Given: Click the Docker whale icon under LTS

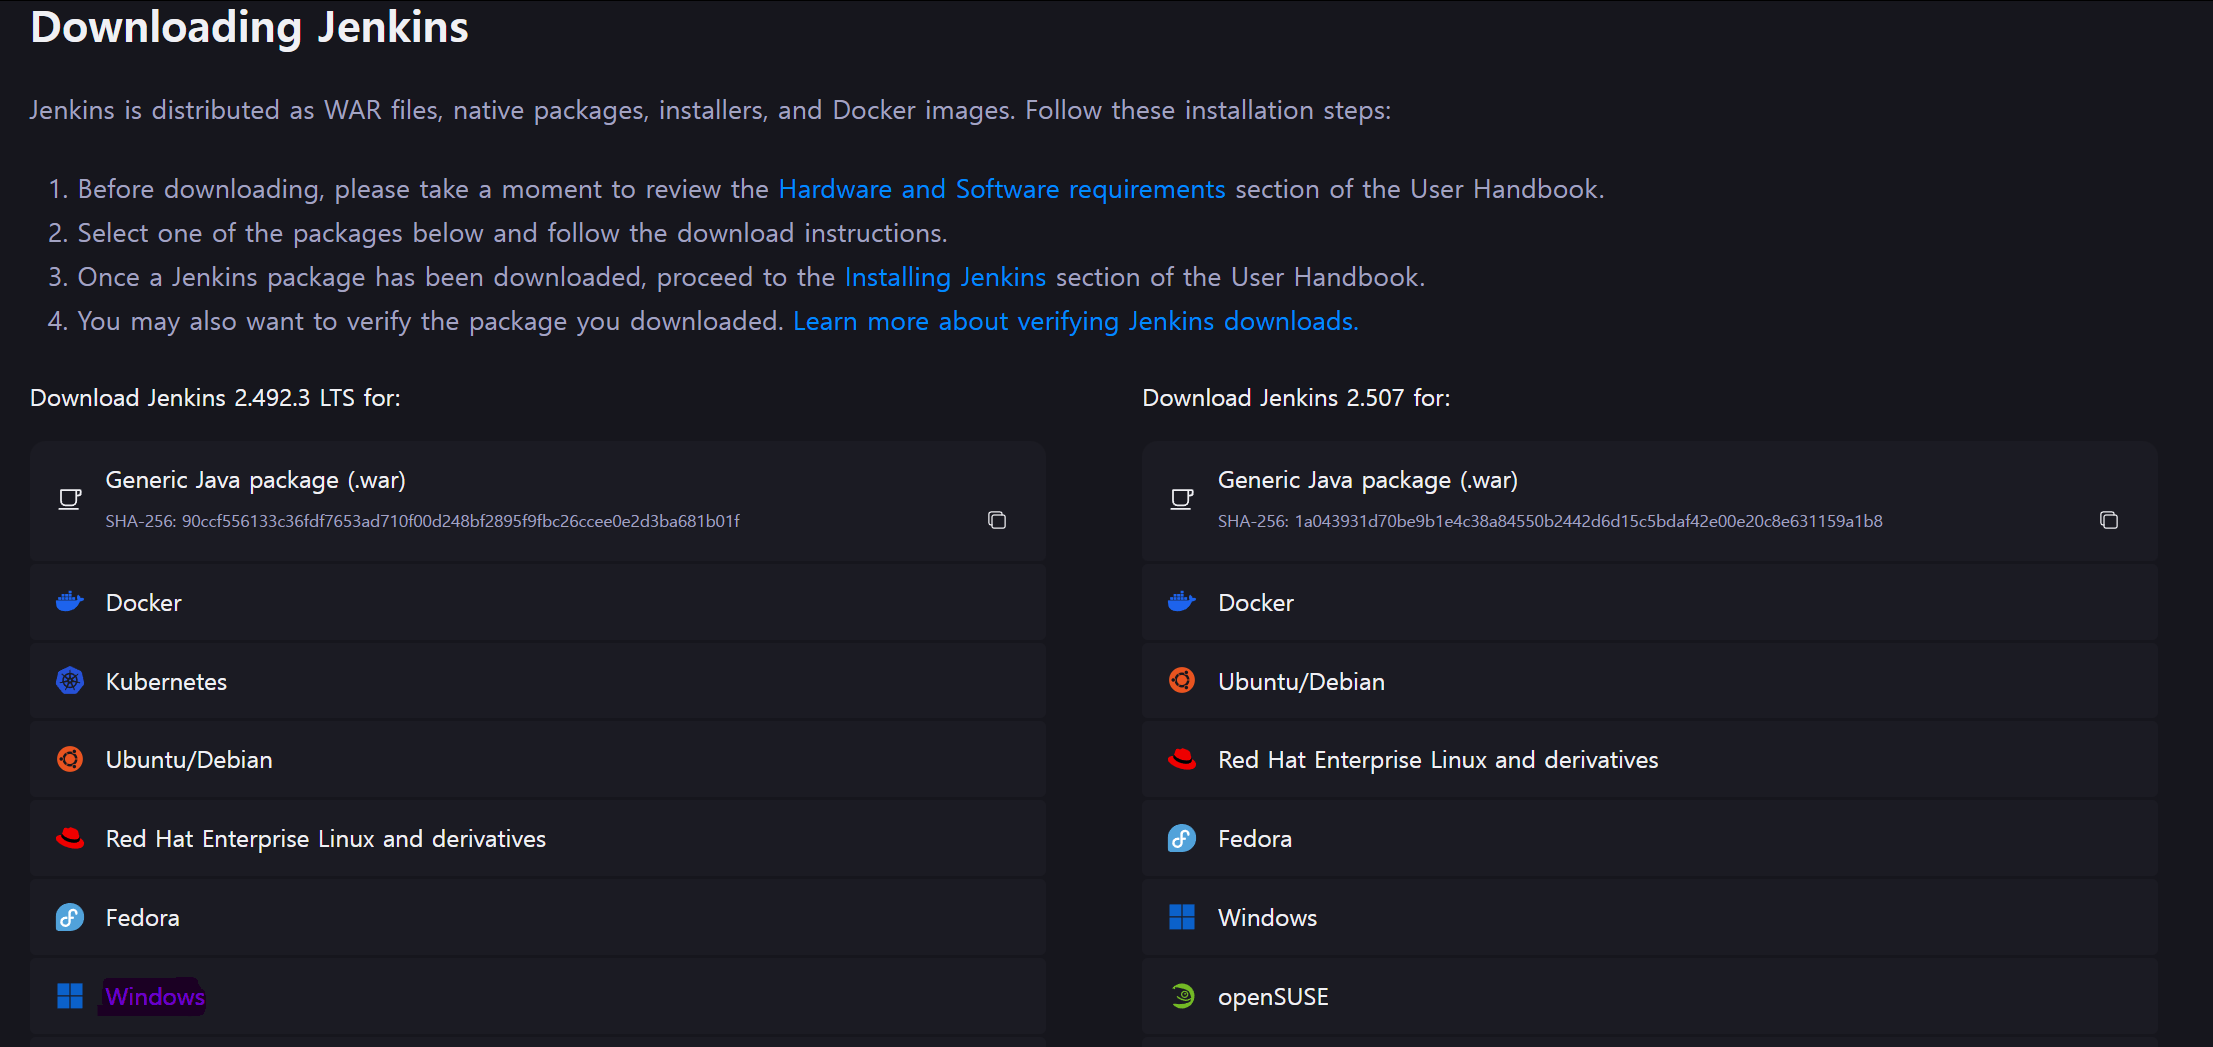Looking at the screenshot, I should (x=70, y=602).
